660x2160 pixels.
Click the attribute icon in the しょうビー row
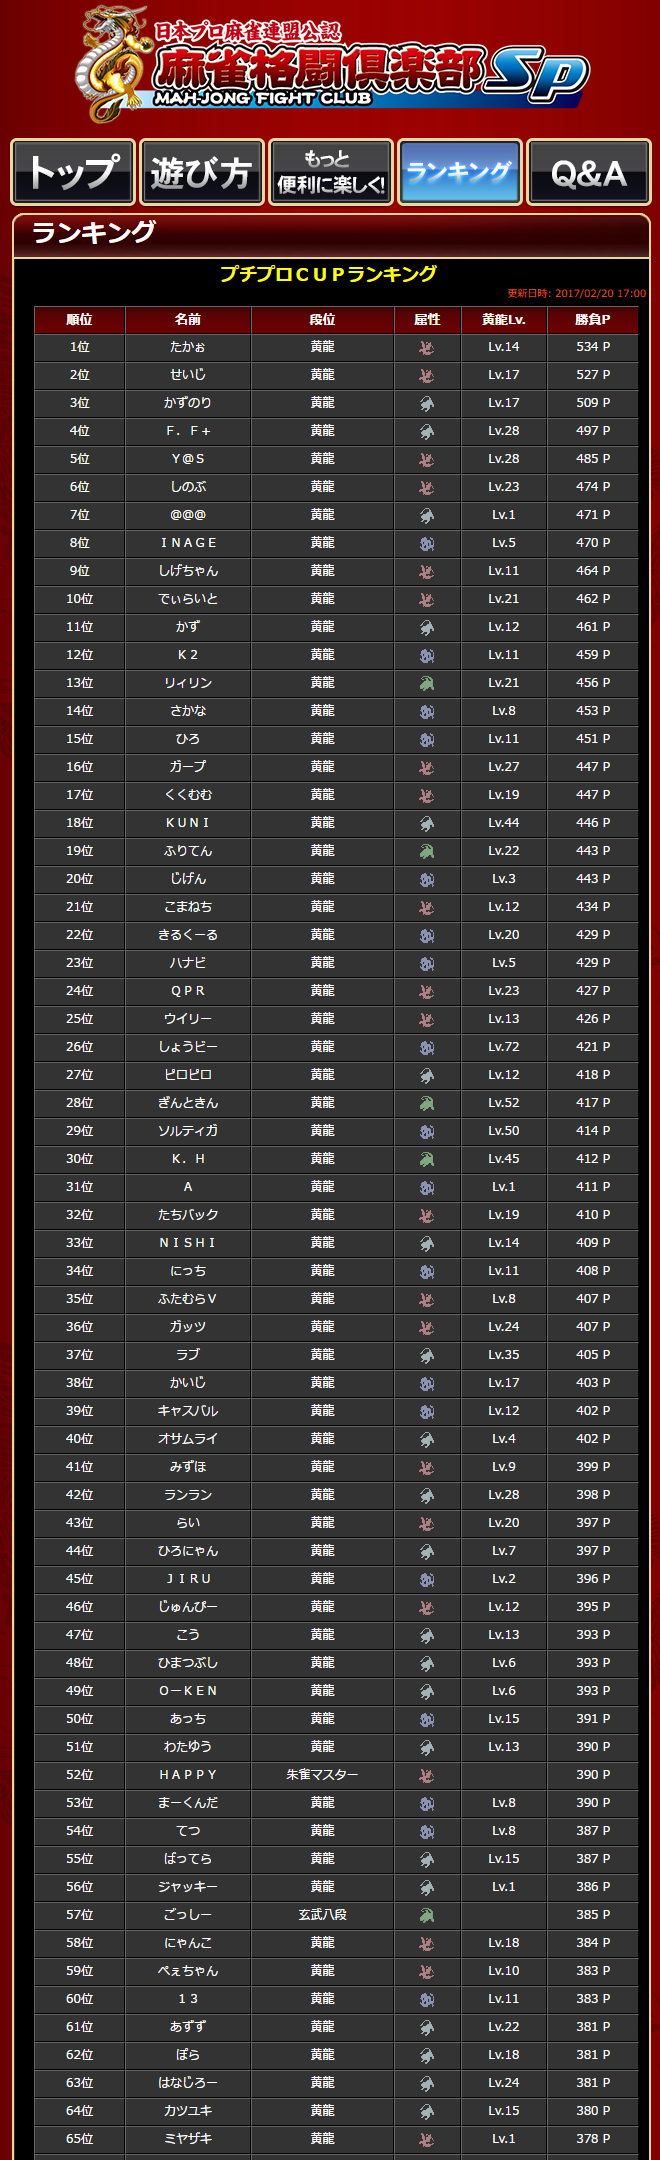[427, 1048]
